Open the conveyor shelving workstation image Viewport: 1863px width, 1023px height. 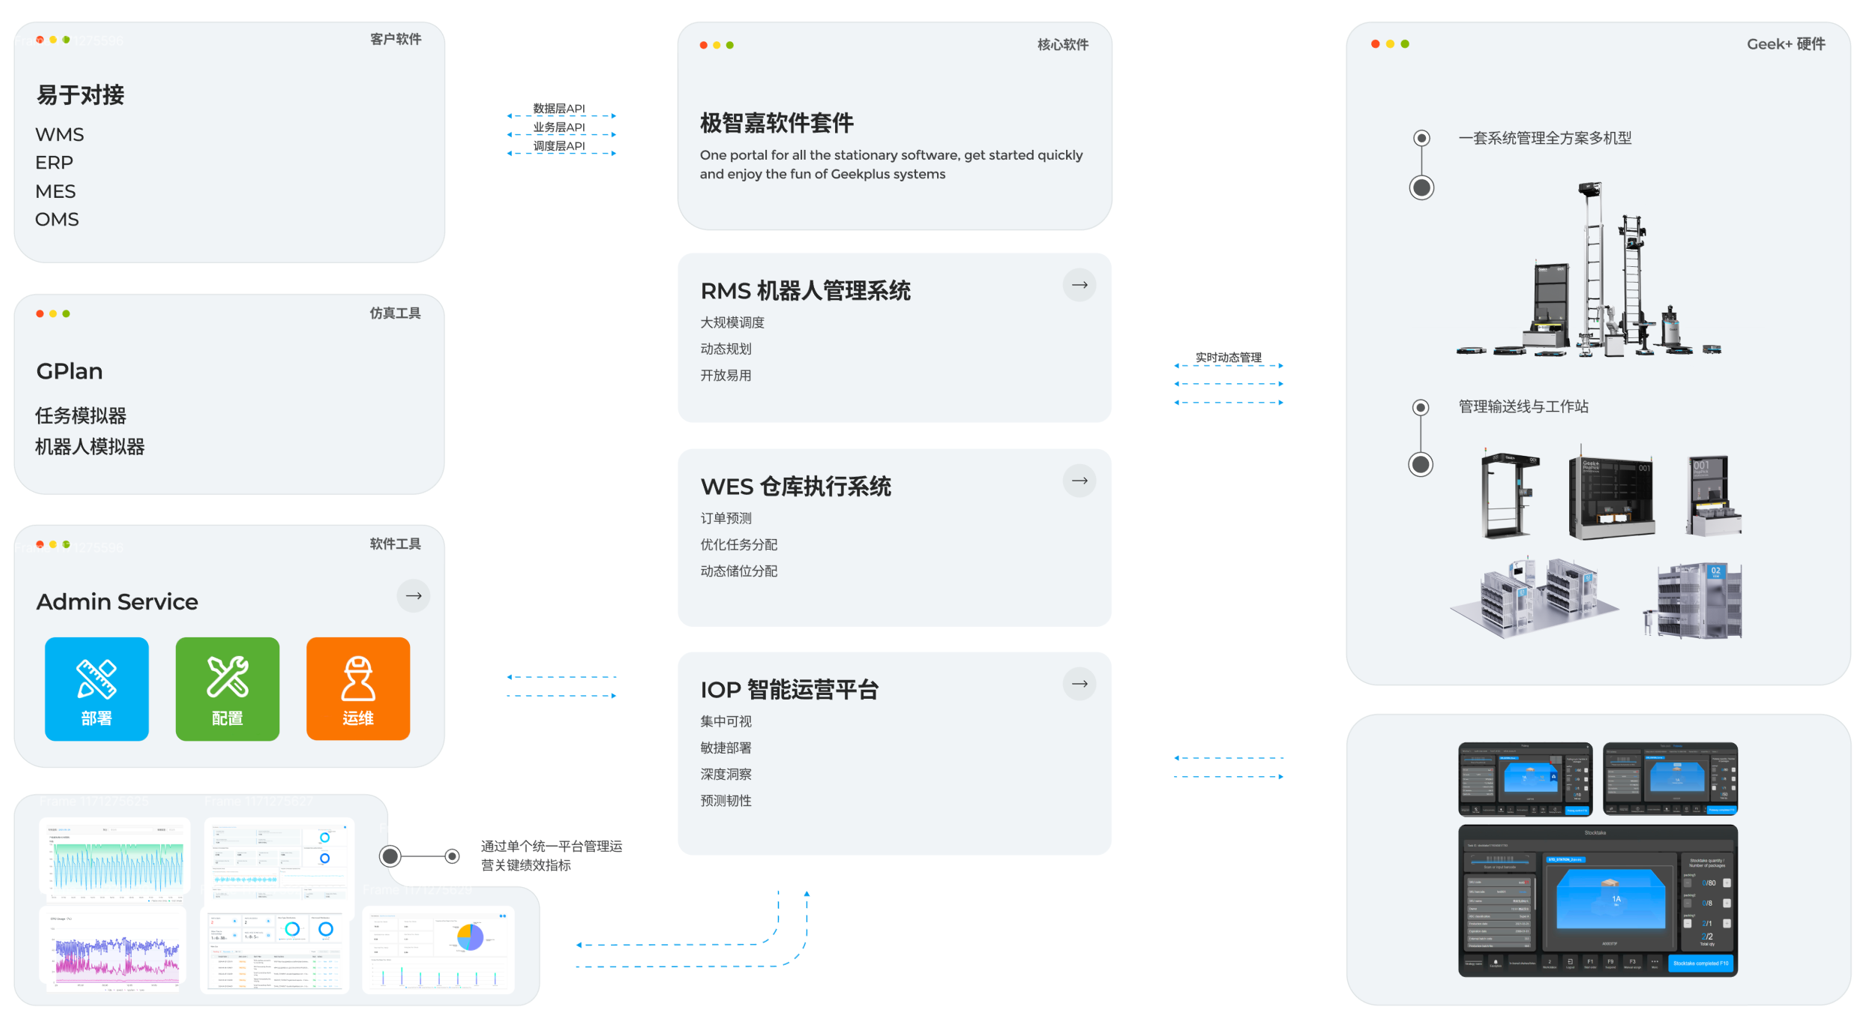click(1534, 597)
